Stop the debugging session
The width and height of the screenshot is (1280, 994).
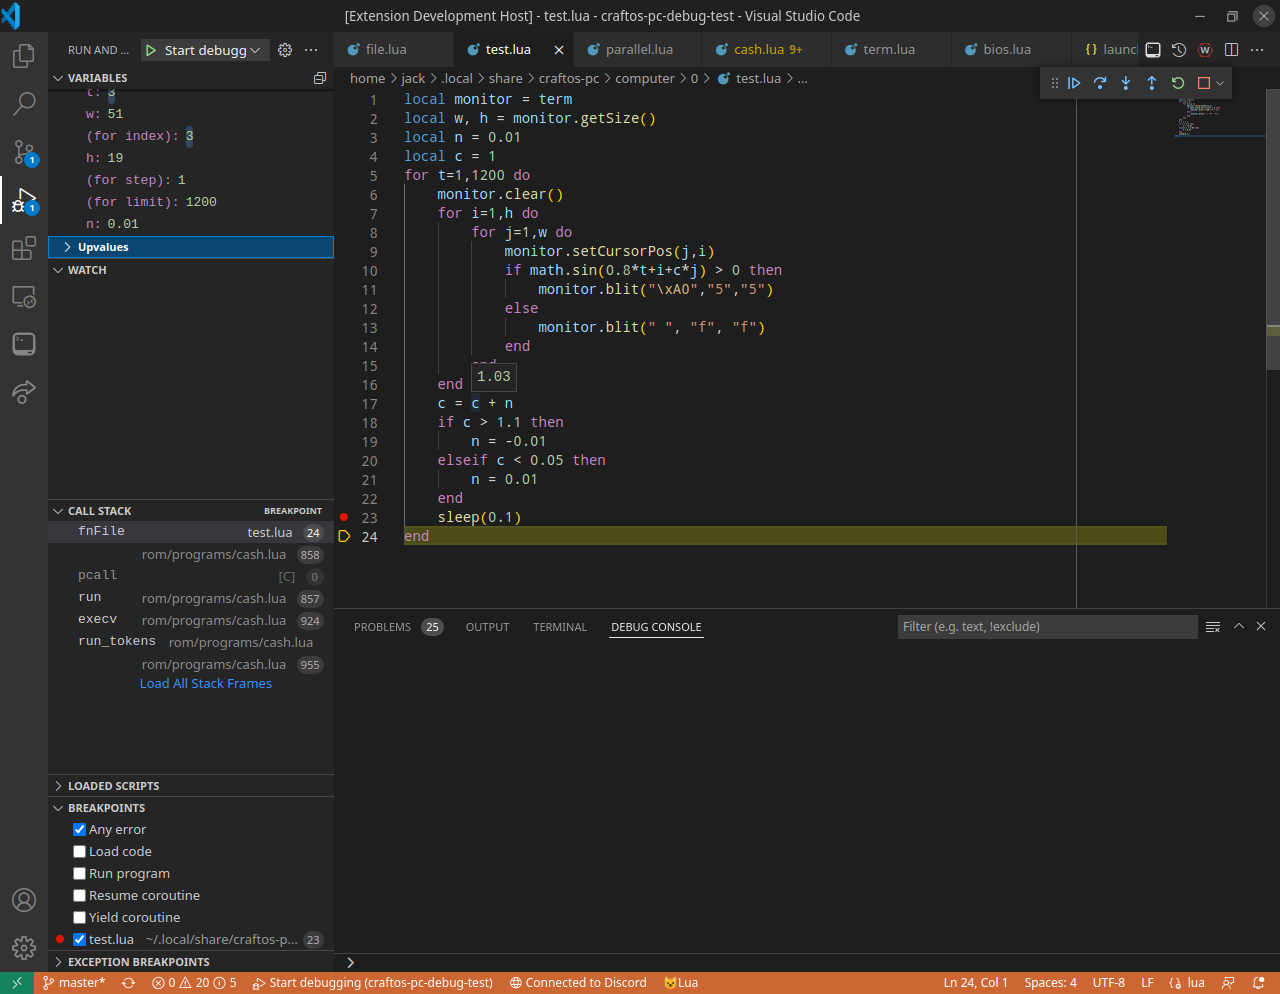pyautogui.click(x=1204, y=83)
